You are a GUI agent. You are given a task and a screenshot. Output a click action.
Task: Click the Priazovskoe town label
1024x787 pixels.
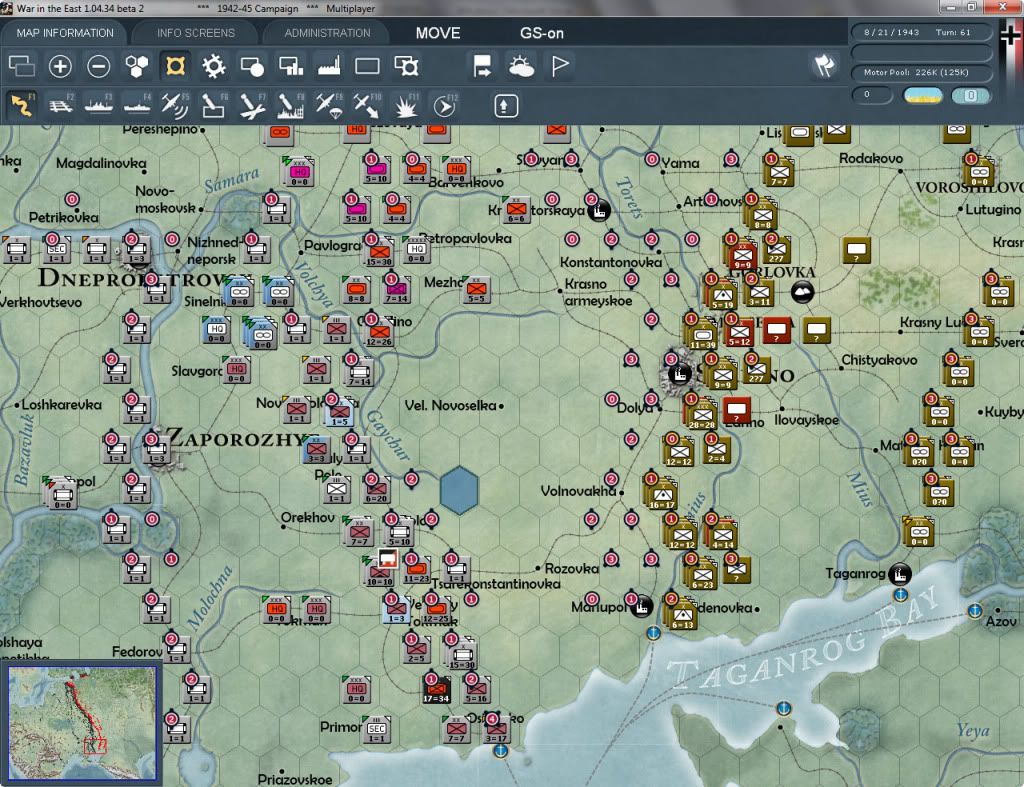(295, 779)
